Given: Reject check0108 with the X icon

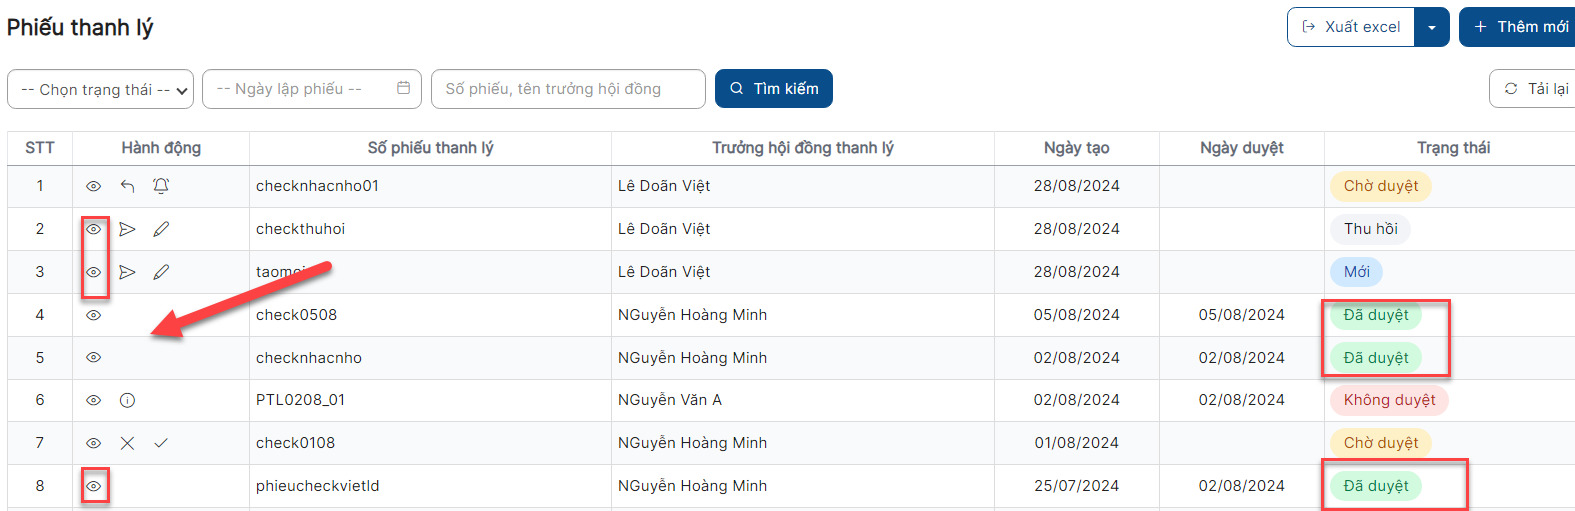Looking at the screenshot, I should click(x=127, y=443).
